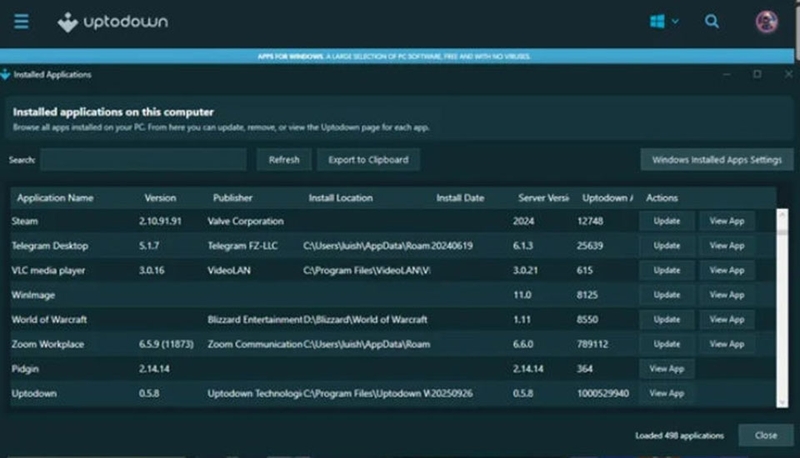The image size is (800, 458).
Task: Sort by Install Location column
Action: point(340,198)
